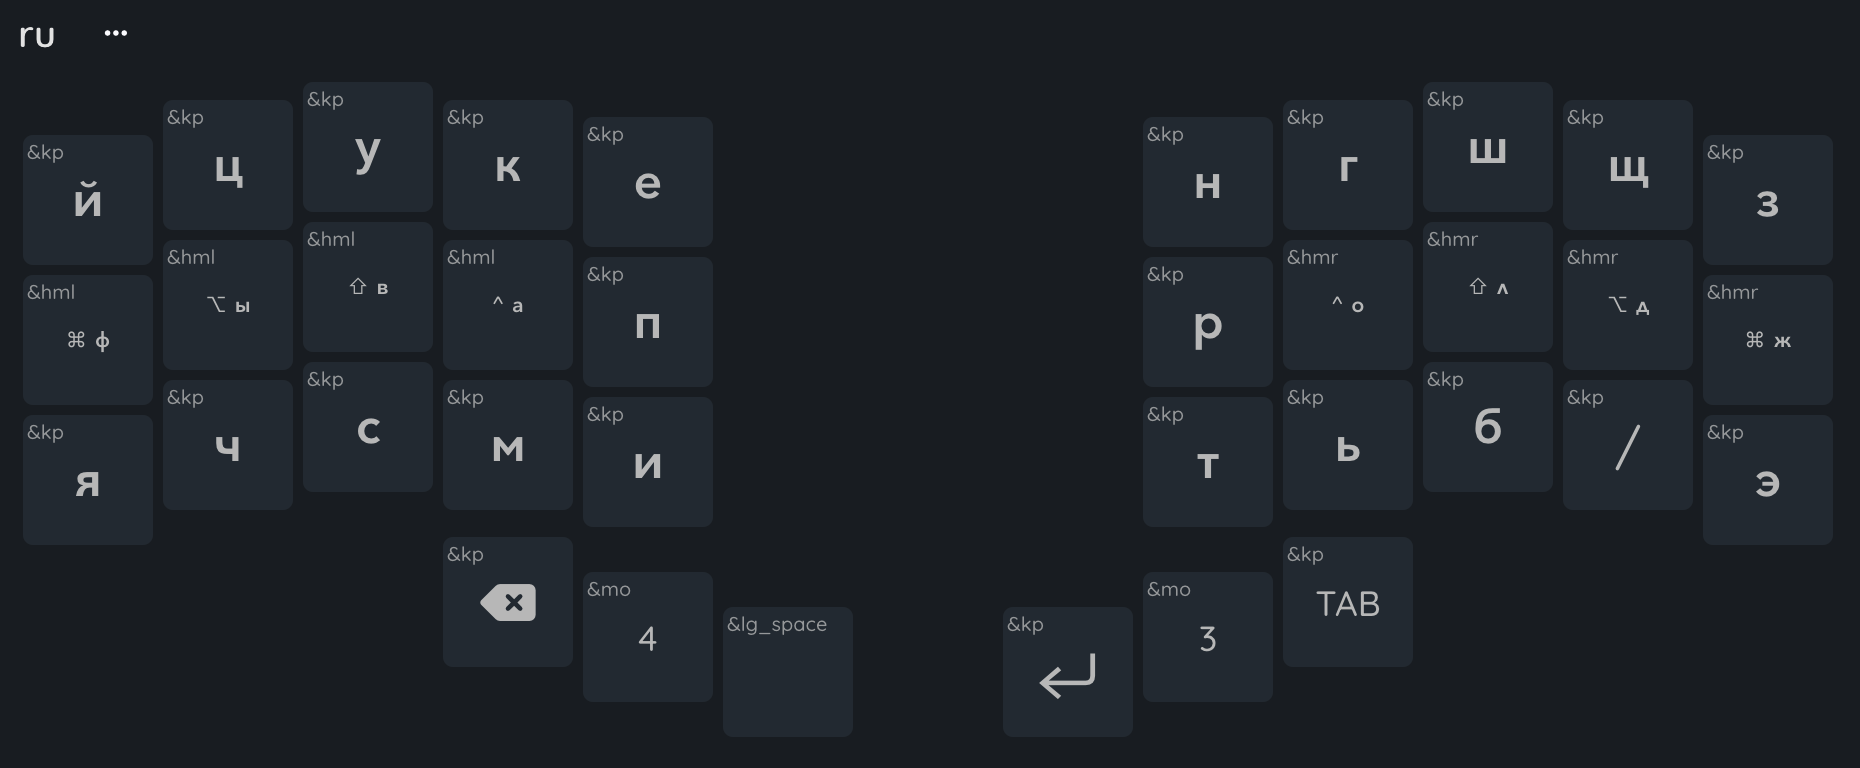Select the Control о home-row key
The width and height of the screenshot is (1860, 768).
tap(1348, 305)
